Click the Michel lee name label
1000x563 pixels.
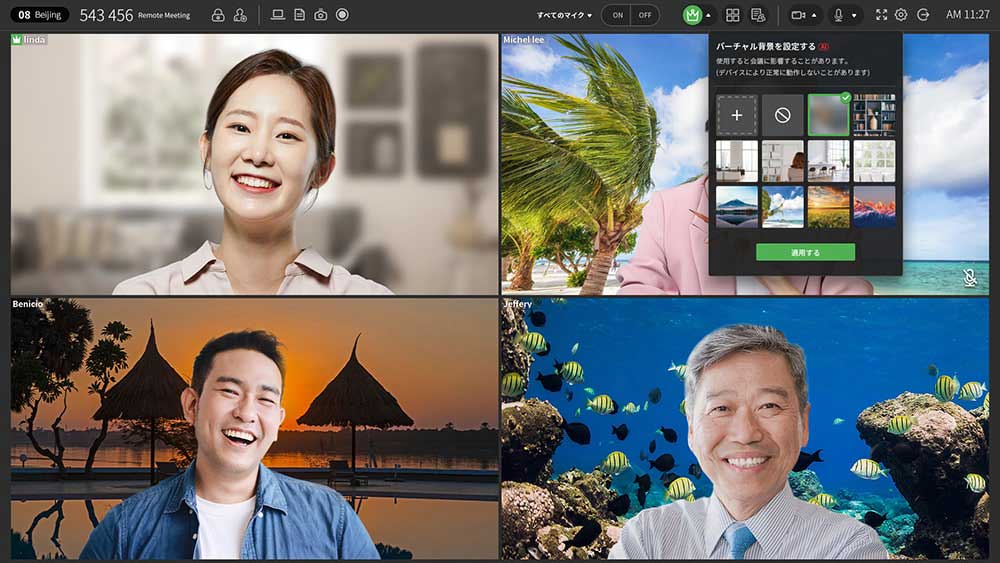[x=524, y=40]
